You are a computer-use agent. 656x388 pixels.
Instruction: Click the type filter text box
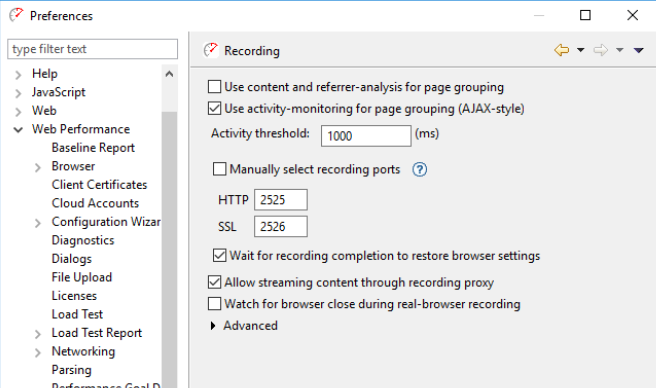click(92, 49)
